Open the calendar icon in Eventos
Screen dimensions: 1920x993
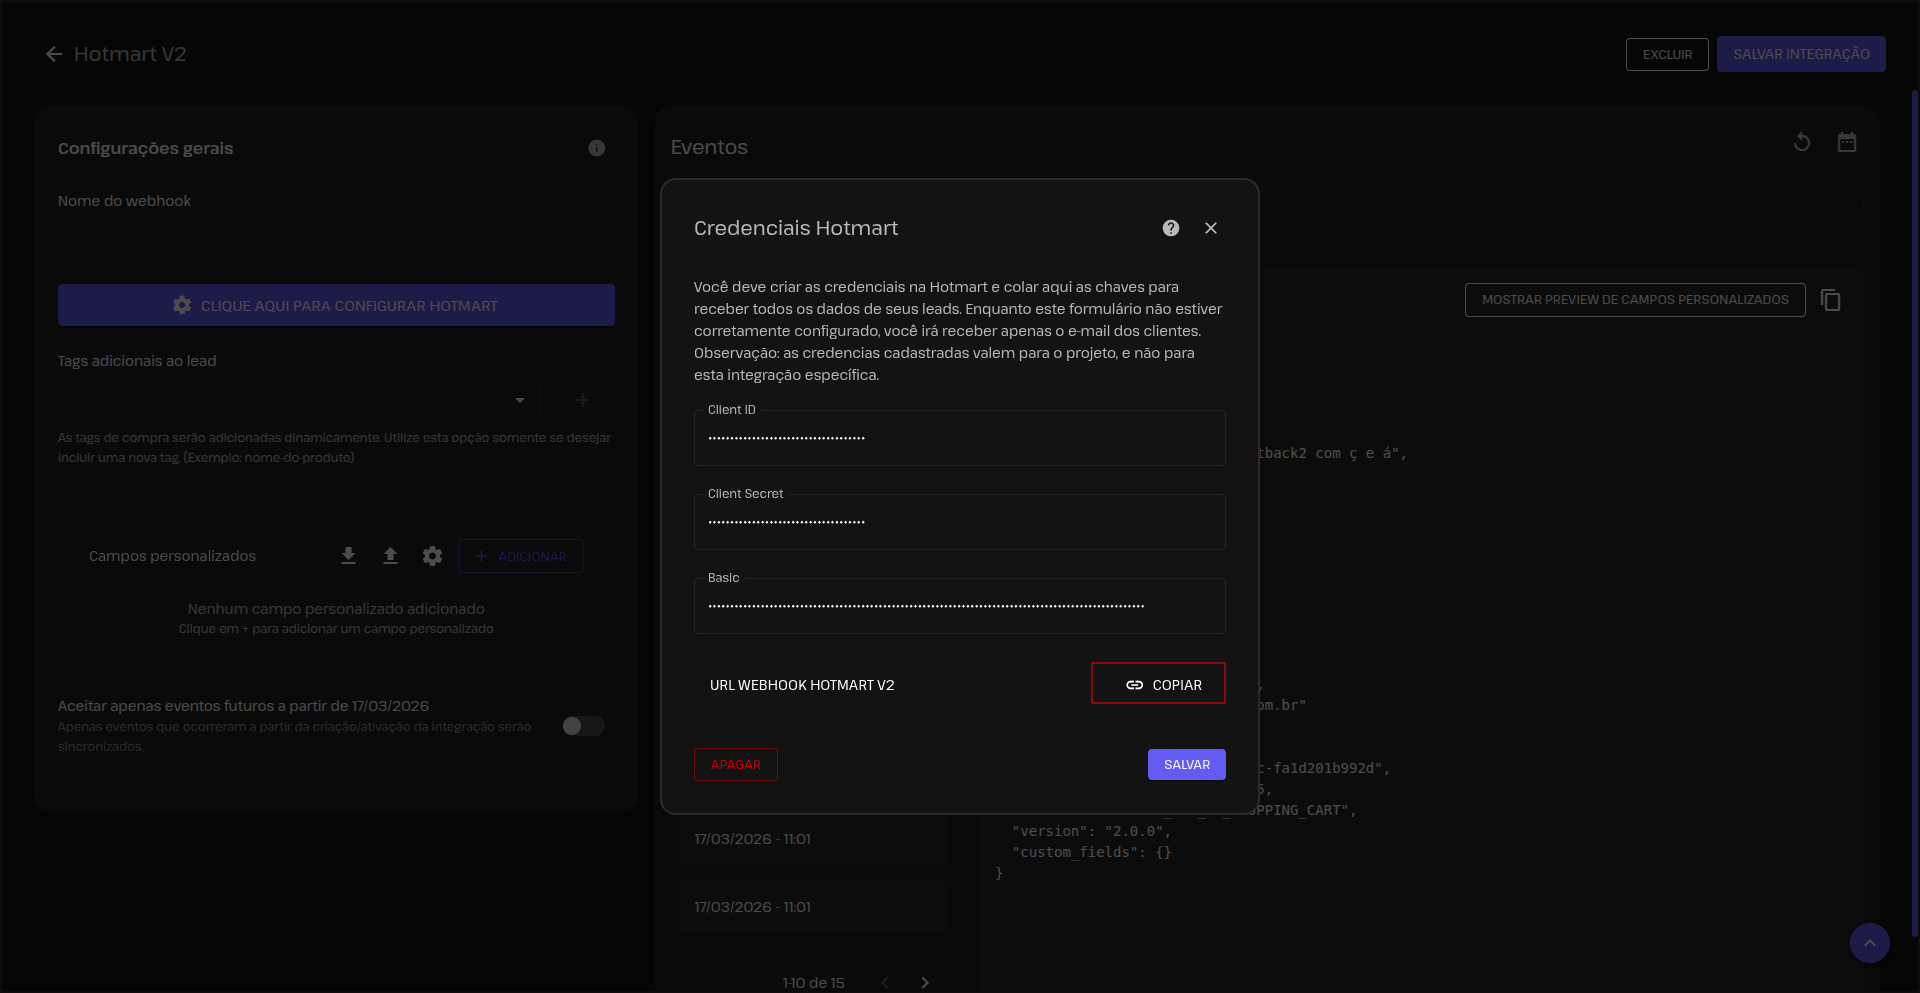click(1846, 142)
